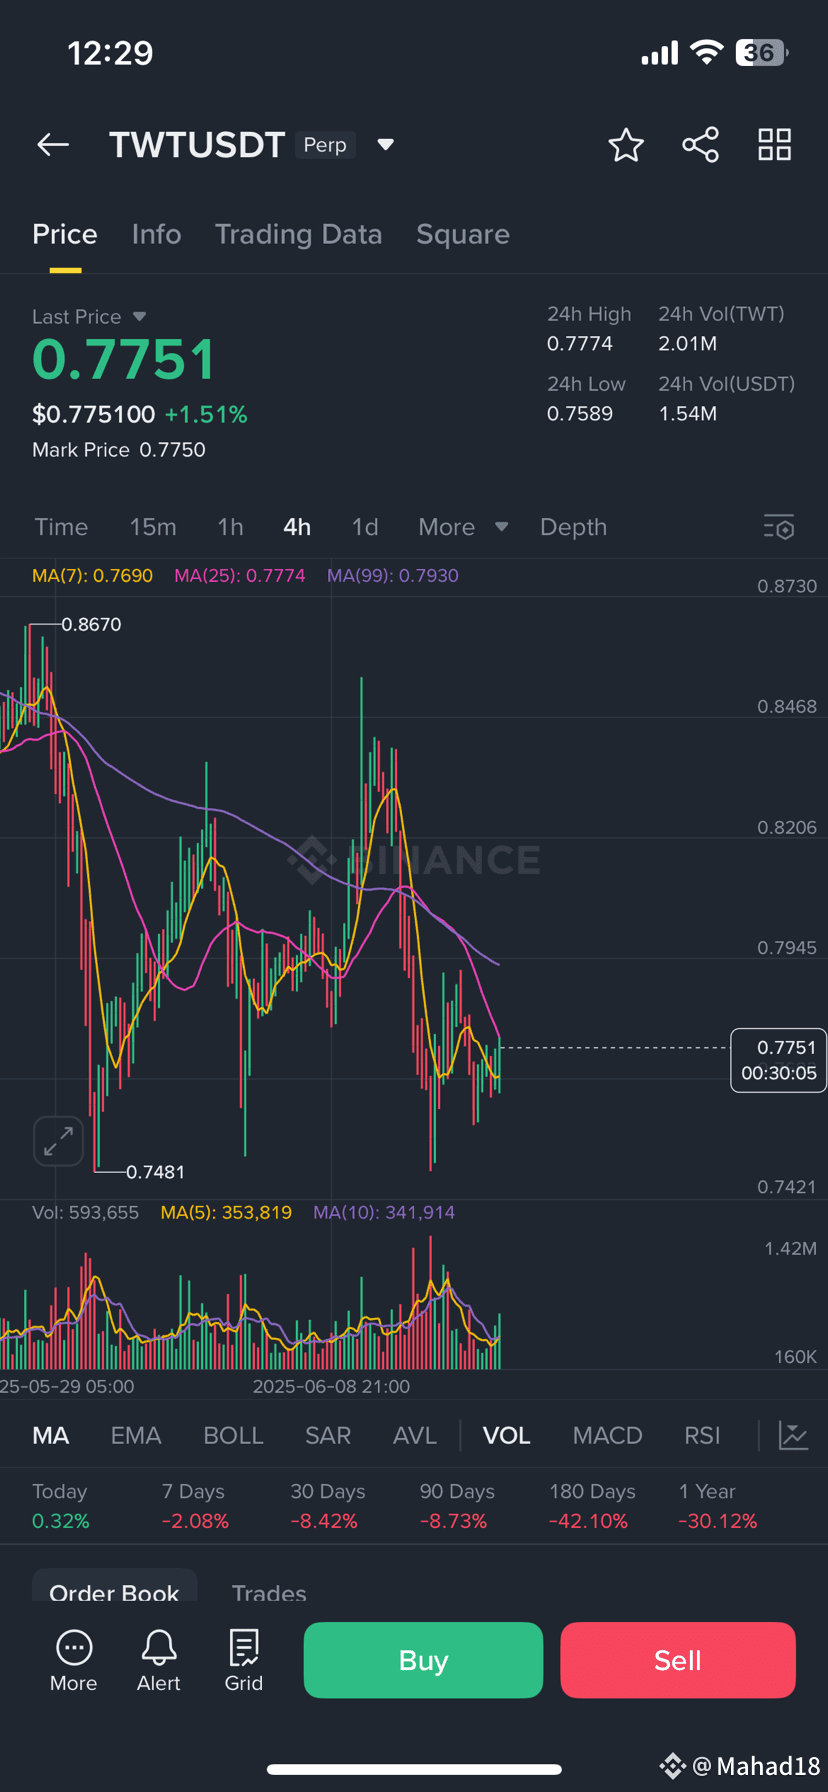
Task: Add TWTUSDT to favorites with star icon
Action: pyautogui.click(x=626, y=145)
